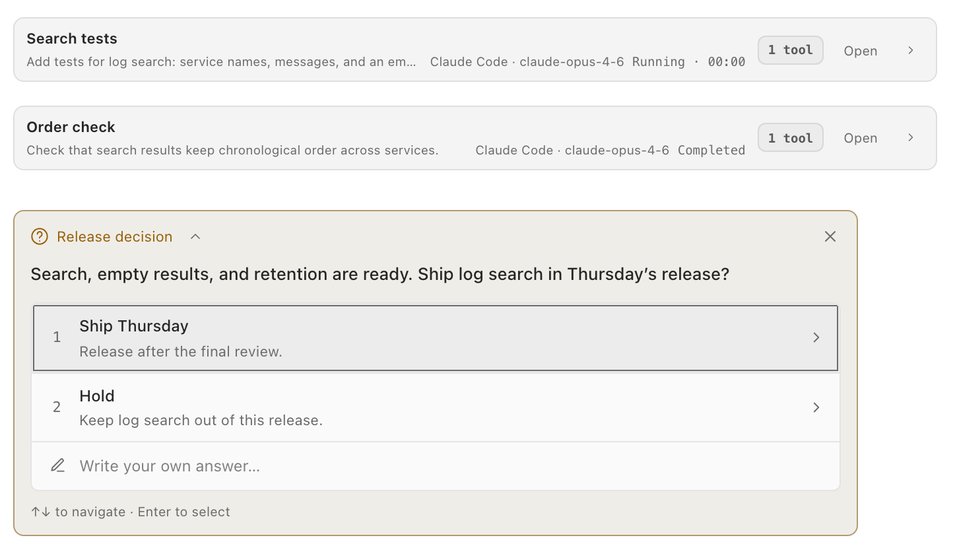Click the number 2 beside Hold
Screen dimensions: 957x548
pos(57,407)
